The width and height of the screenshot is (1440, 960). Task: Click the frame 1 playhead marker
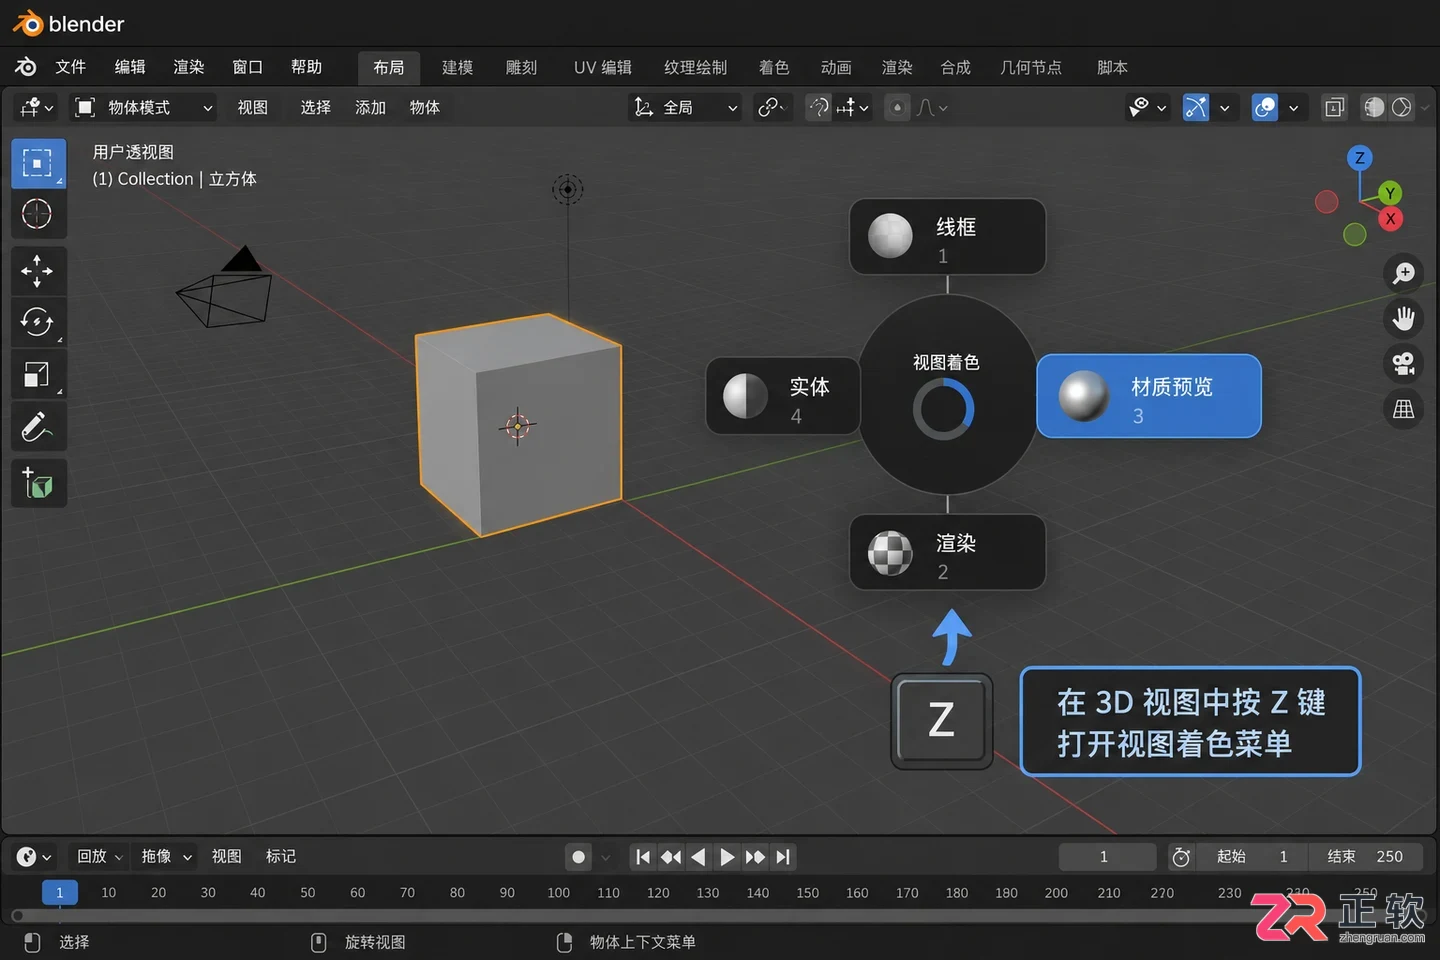click(x=60, y=892)
